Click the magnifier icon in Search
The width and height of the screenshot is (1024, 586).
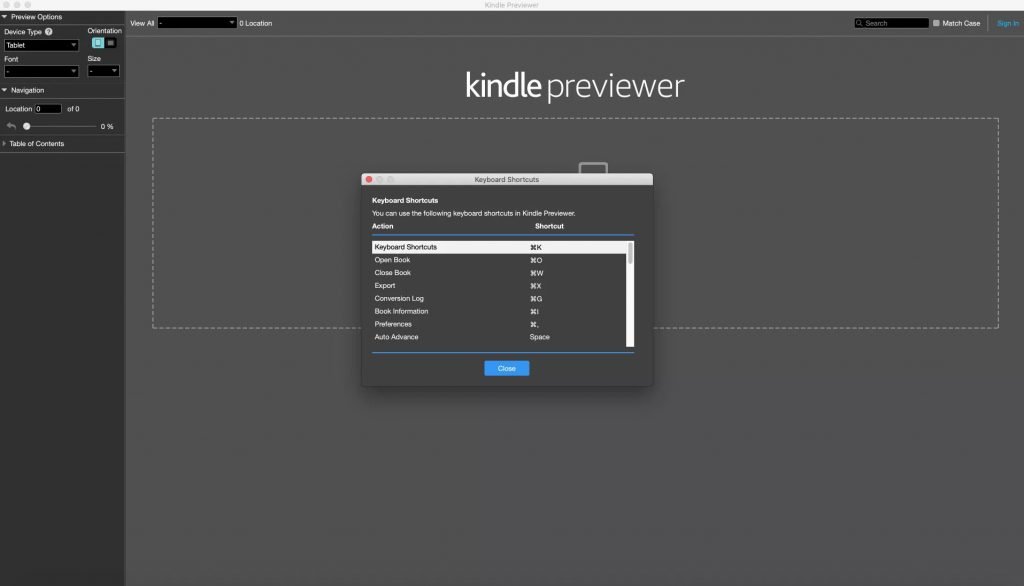tap(859, 23)
